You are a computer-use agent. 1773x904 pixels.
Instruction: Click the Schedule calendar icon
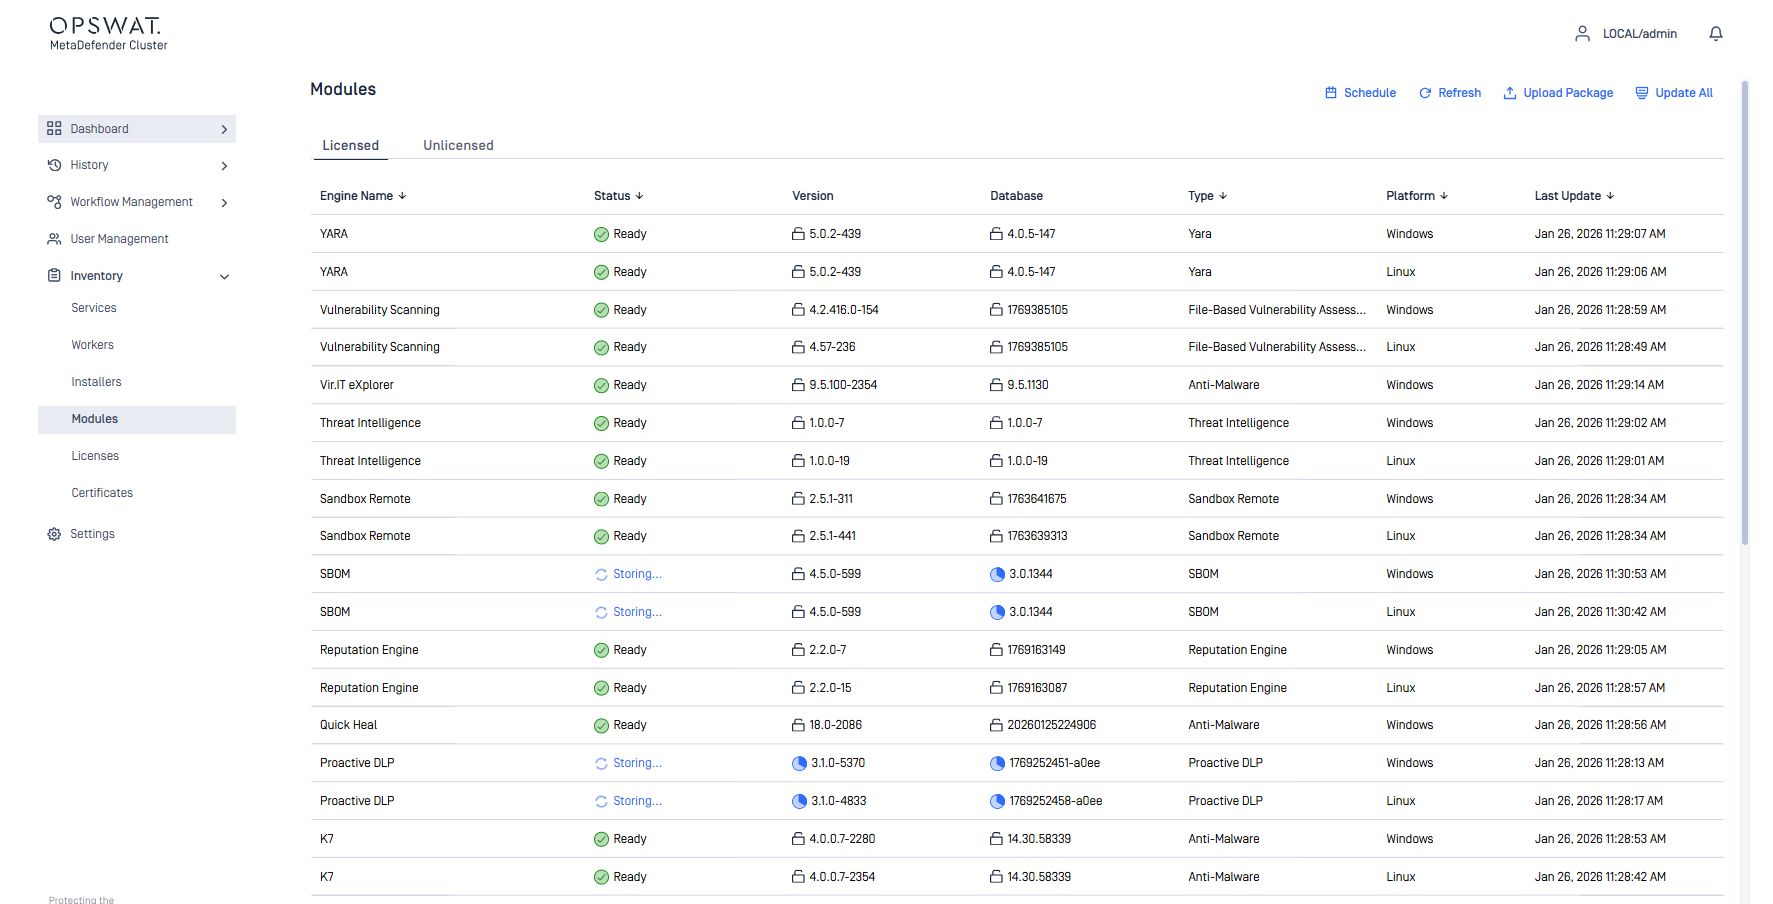[x=1330, y=93]
